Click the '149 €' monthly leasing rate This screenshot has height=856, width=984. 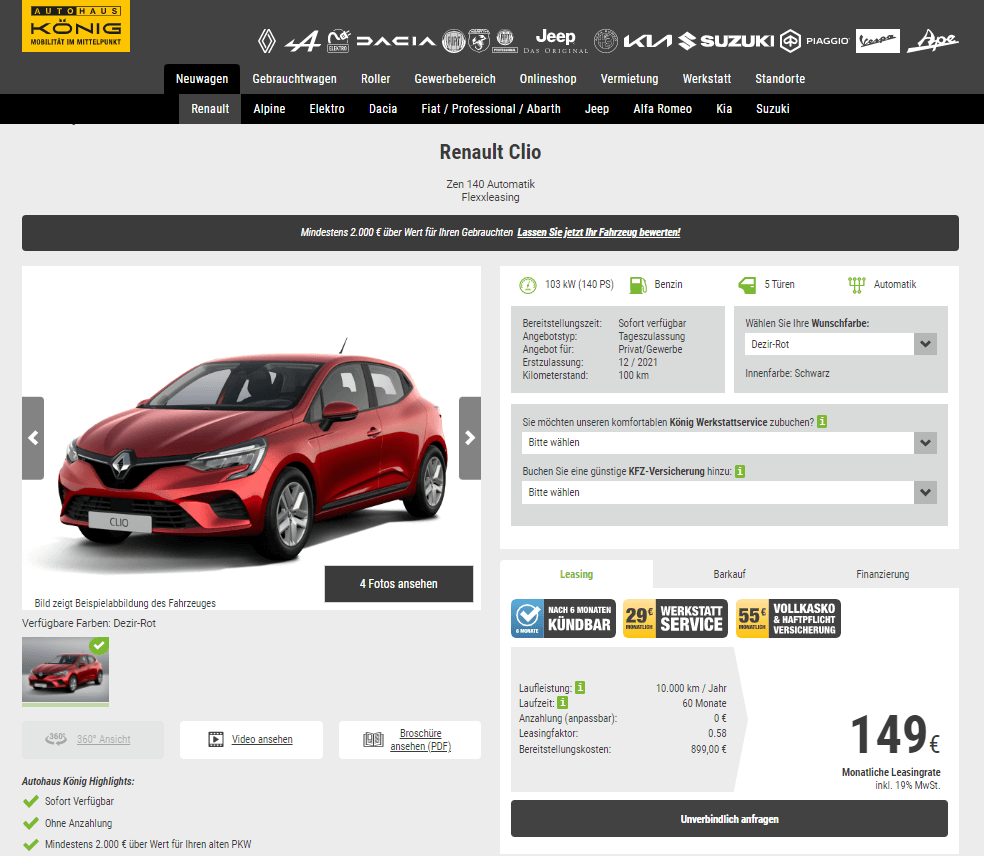[x=895, y=735]
